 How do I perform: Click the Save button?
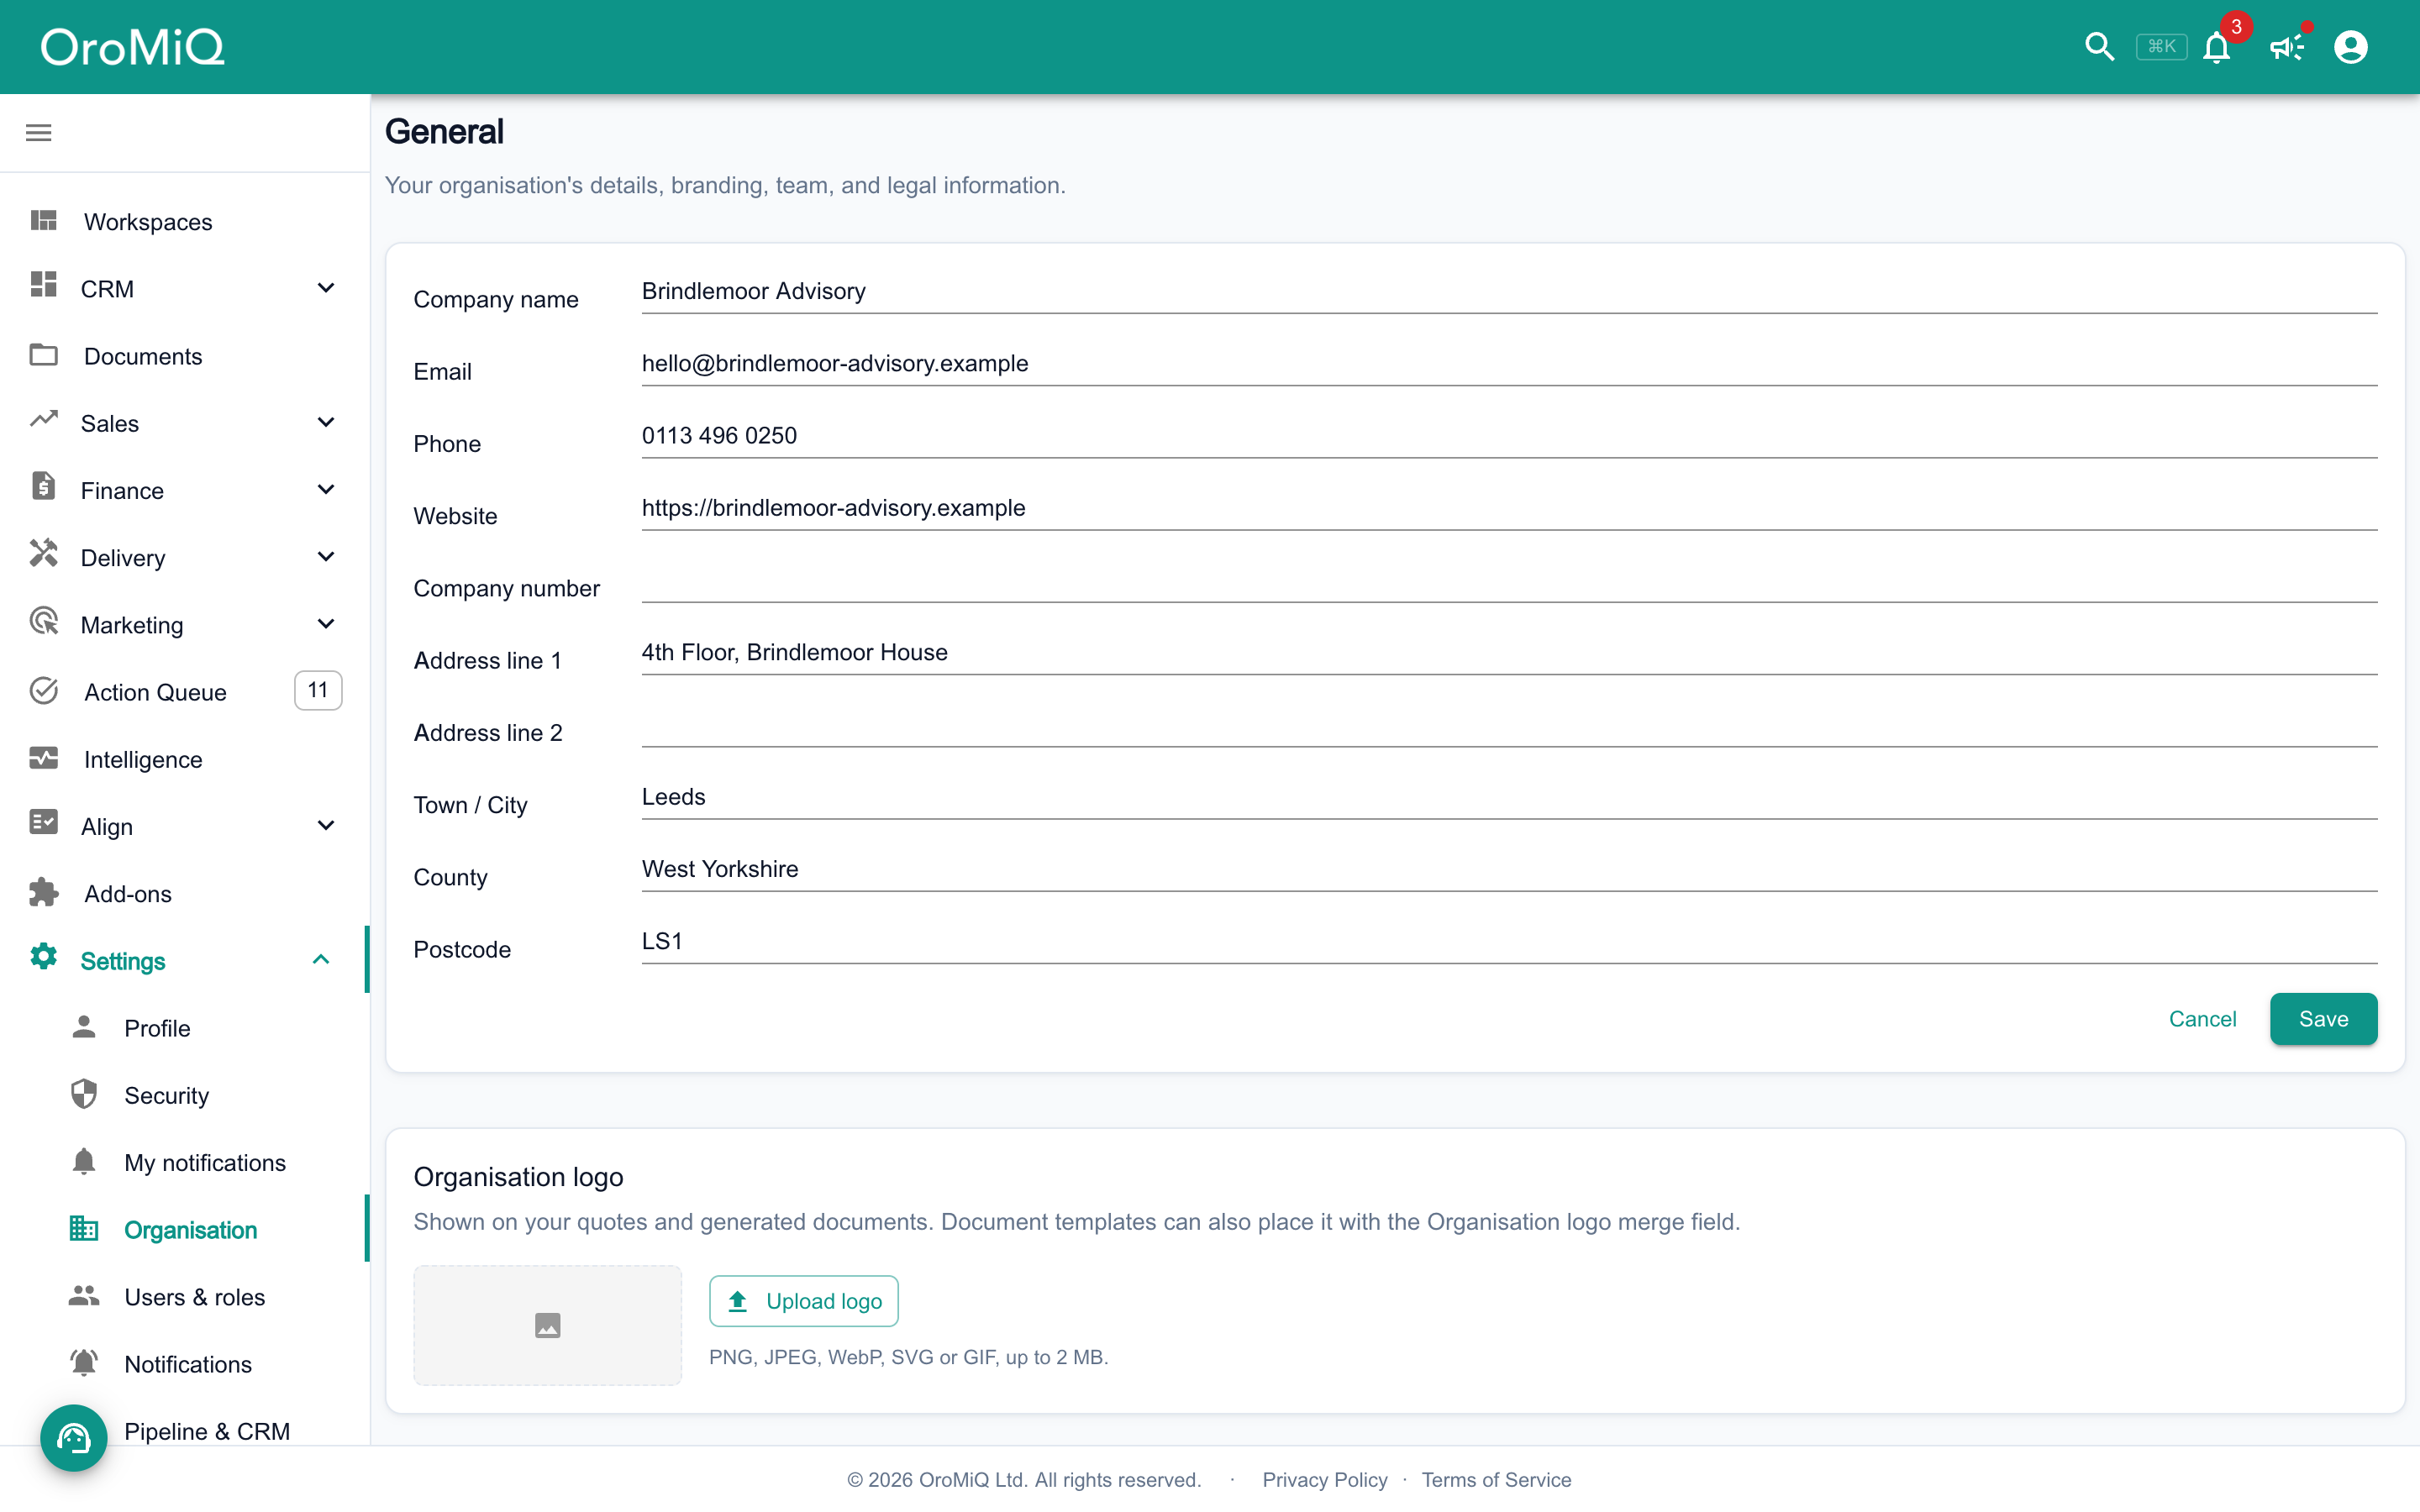click(x=2323, y=1019)
